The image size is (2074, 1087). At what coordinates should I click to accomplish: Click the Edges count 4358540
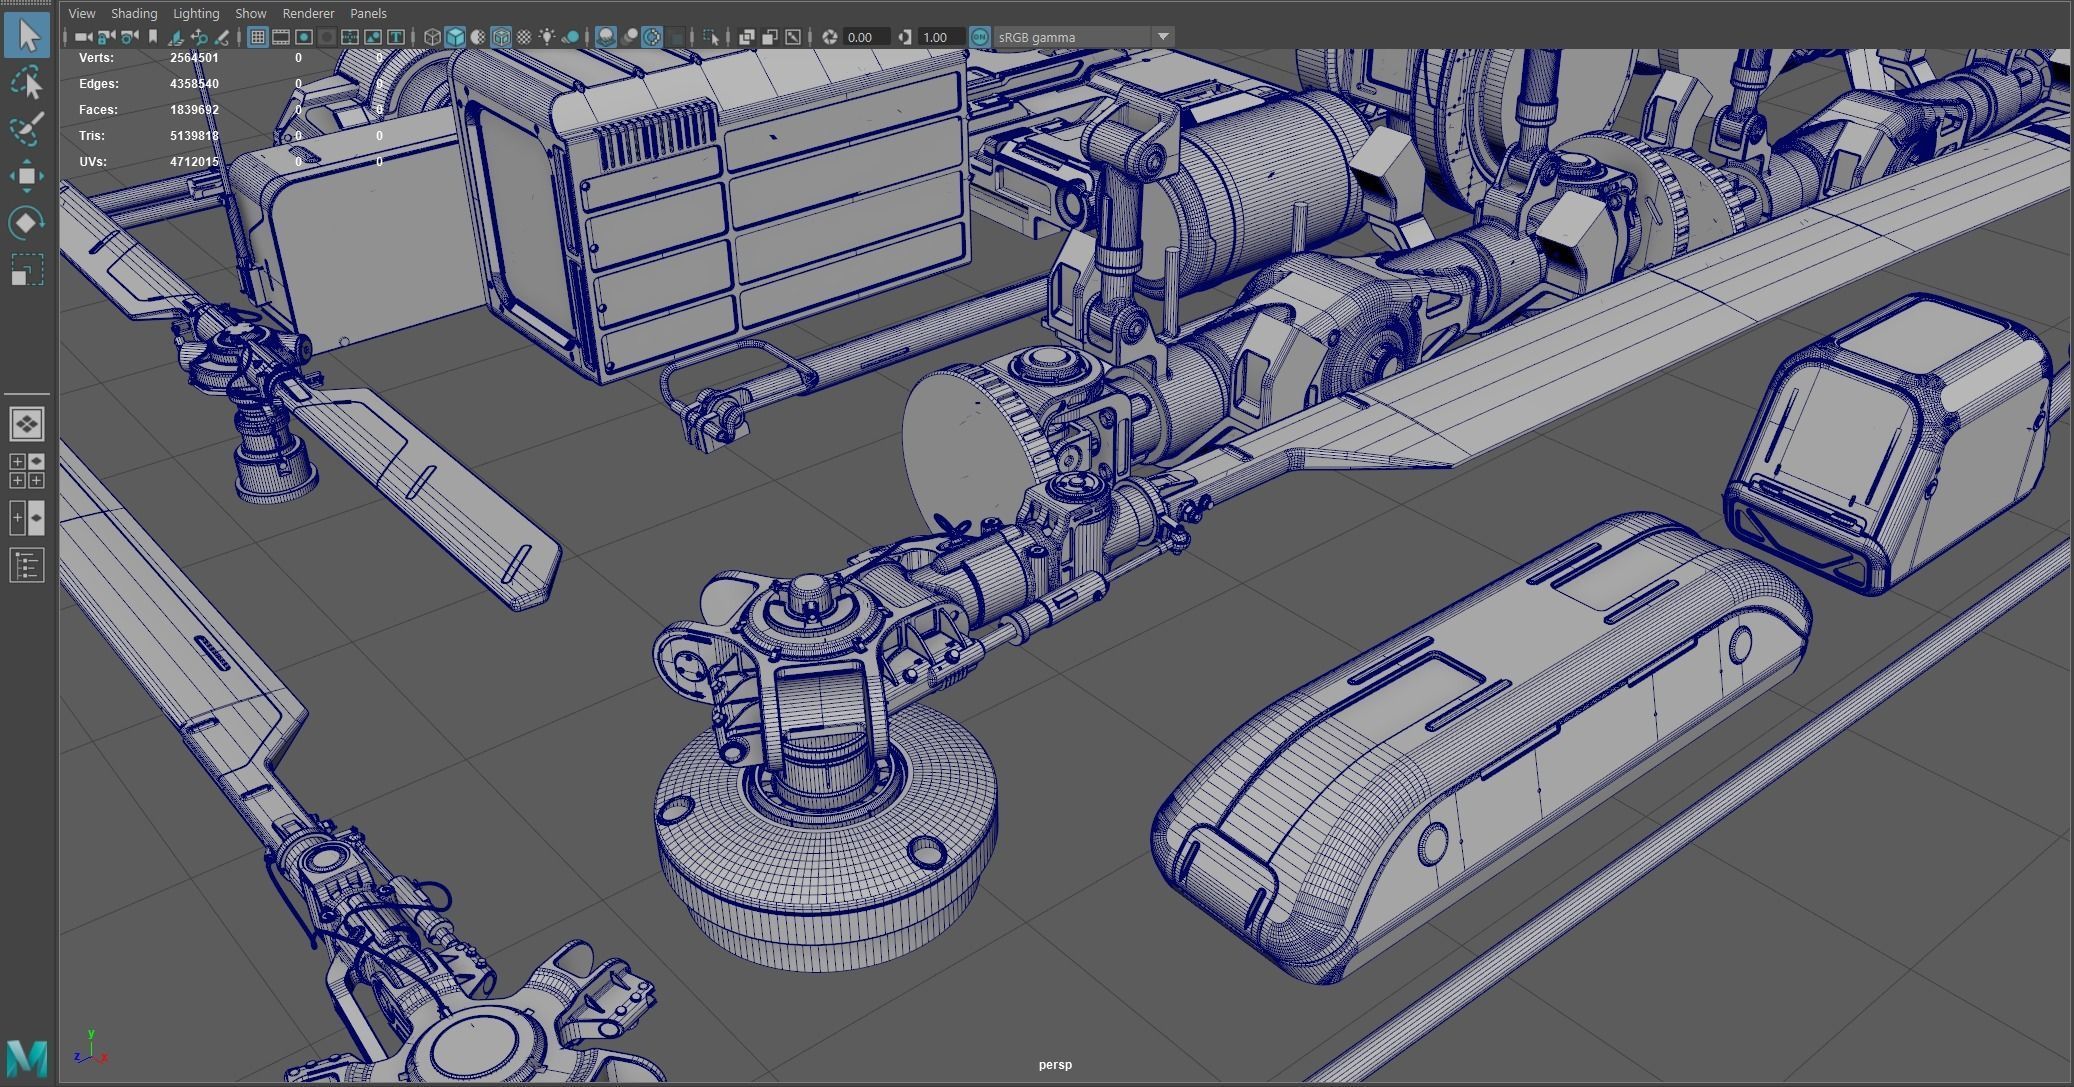(x=194, y=84)
